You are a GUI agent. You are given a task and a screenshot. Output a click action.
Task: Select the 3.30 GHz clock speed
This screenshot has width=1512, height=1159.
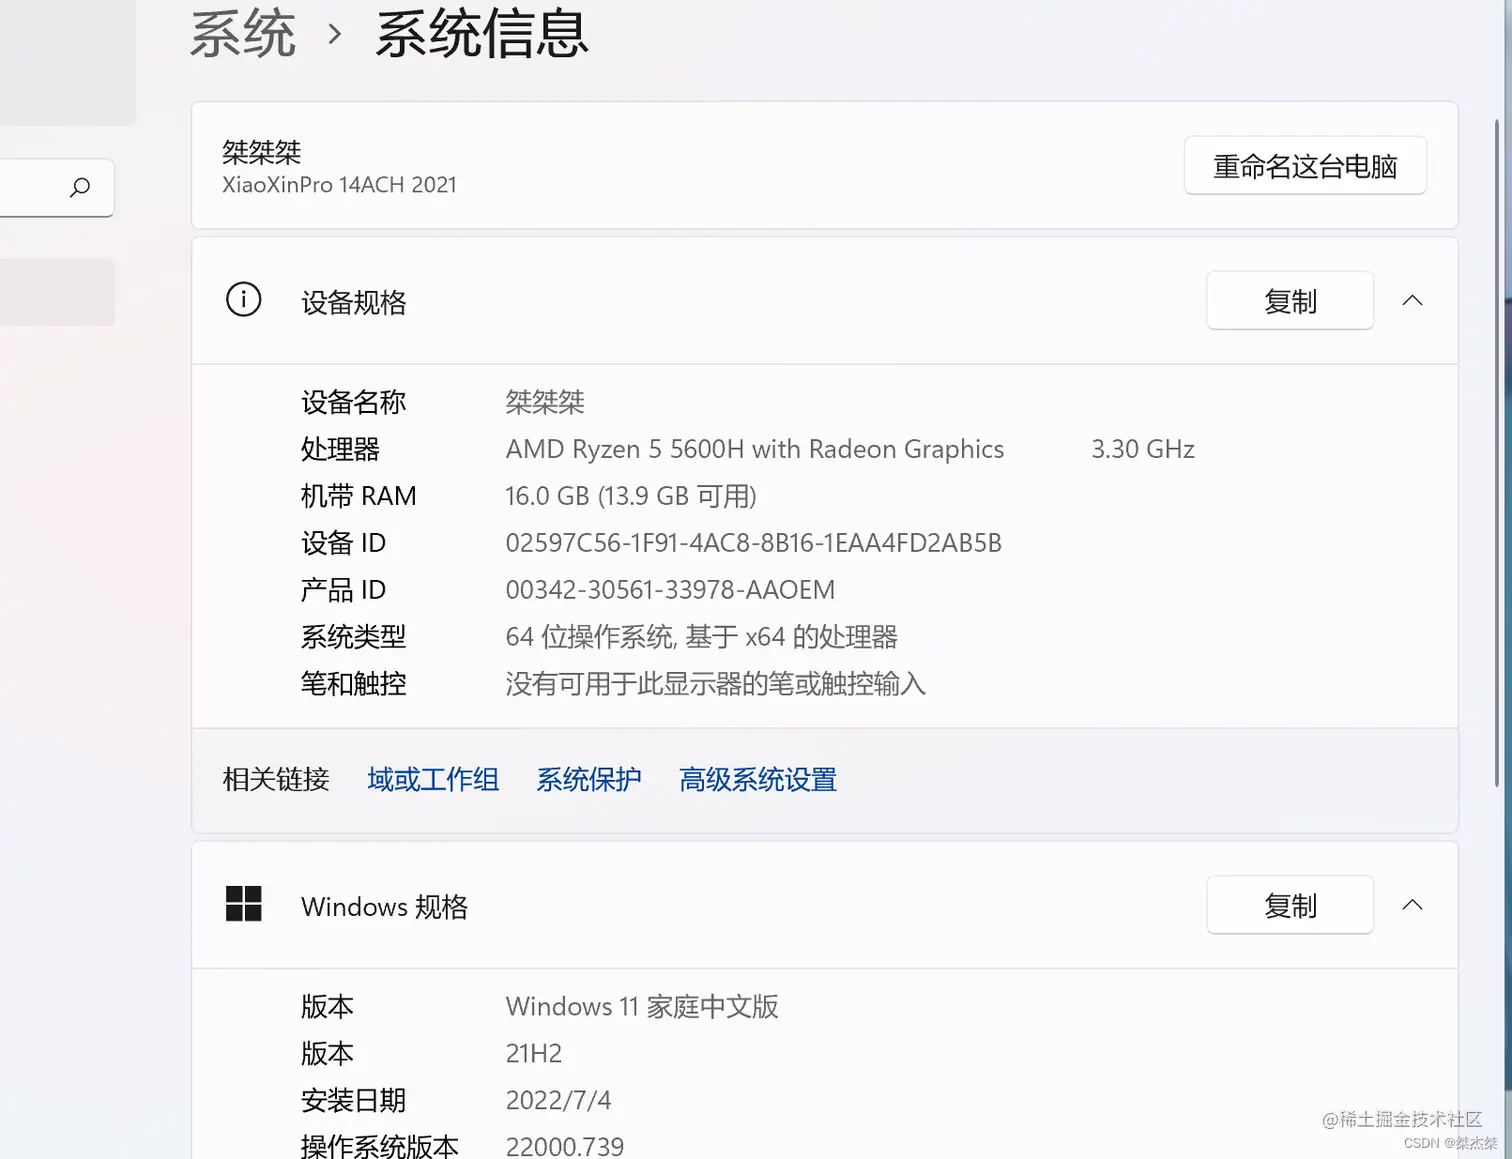click(x=1143, y=450)
